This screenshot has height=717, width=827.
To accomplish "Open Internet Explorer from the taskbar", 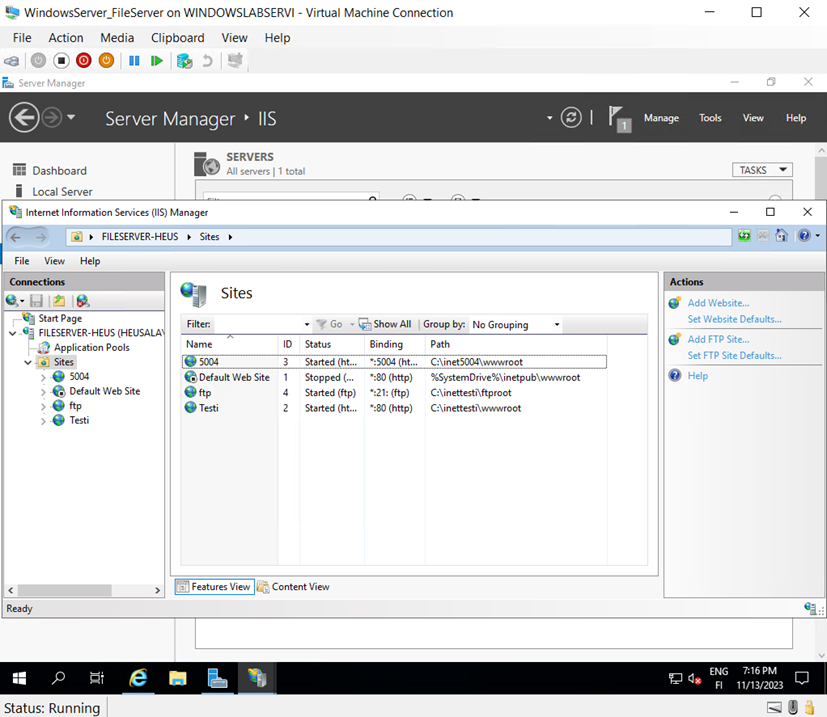I will coord(138,678).
